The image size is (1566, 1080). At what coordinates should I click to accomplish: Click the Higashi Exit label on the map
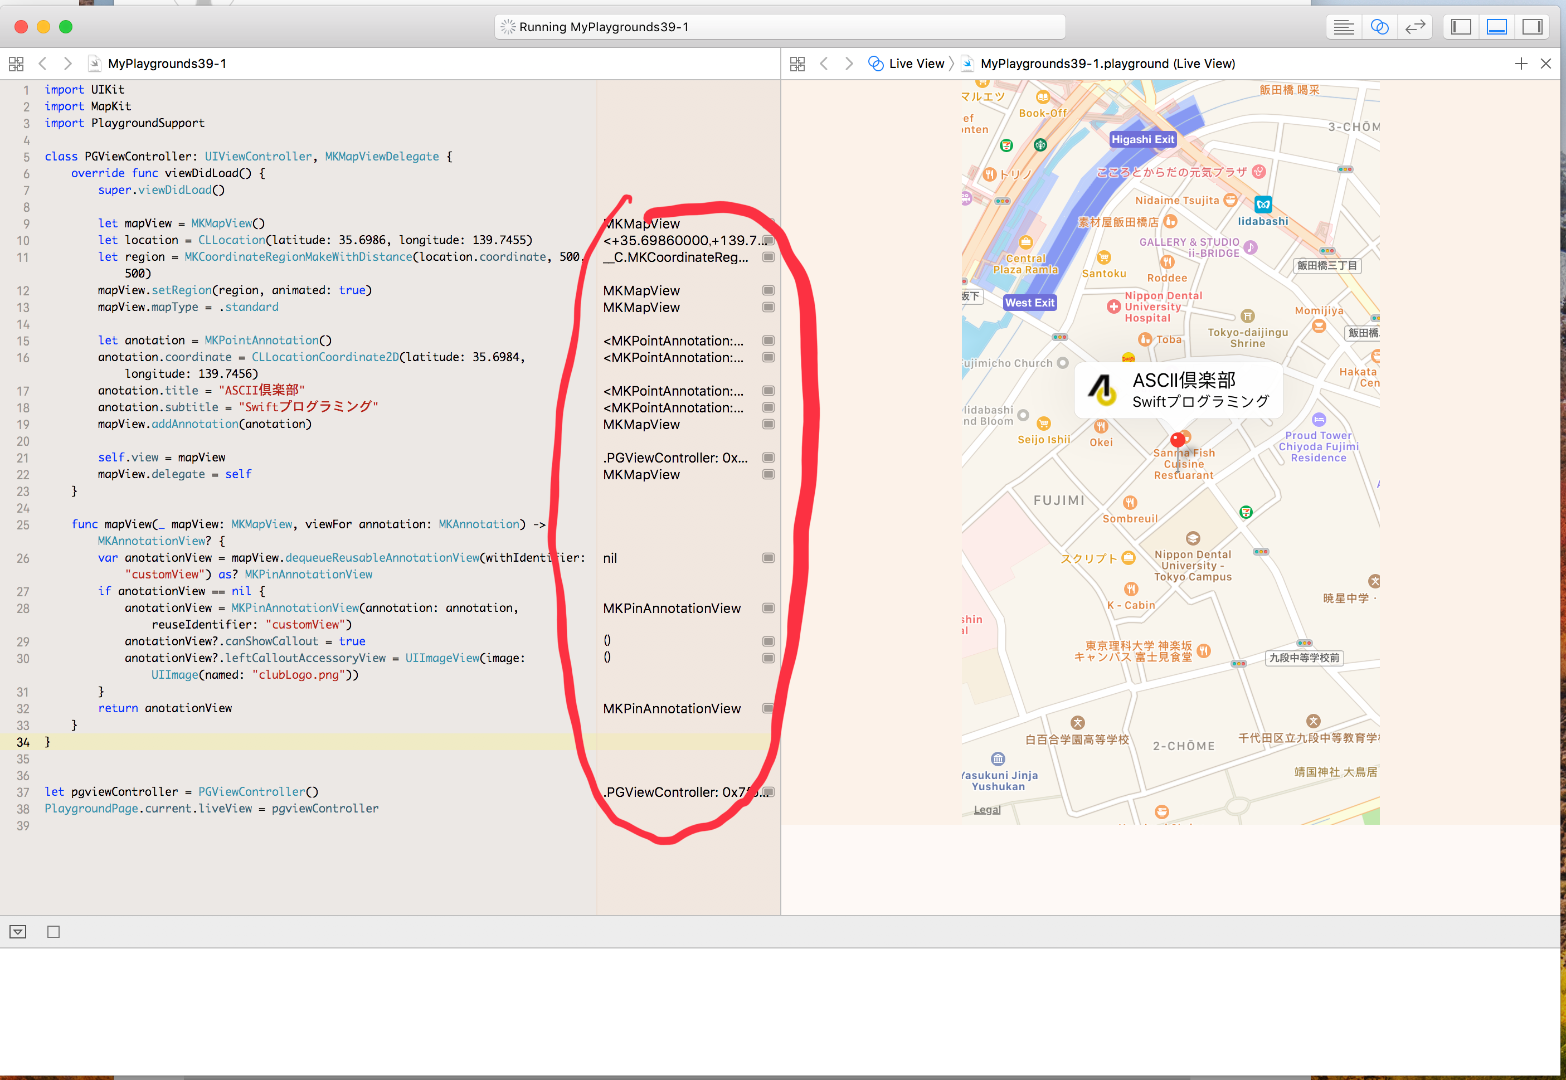coord(1142,140)
